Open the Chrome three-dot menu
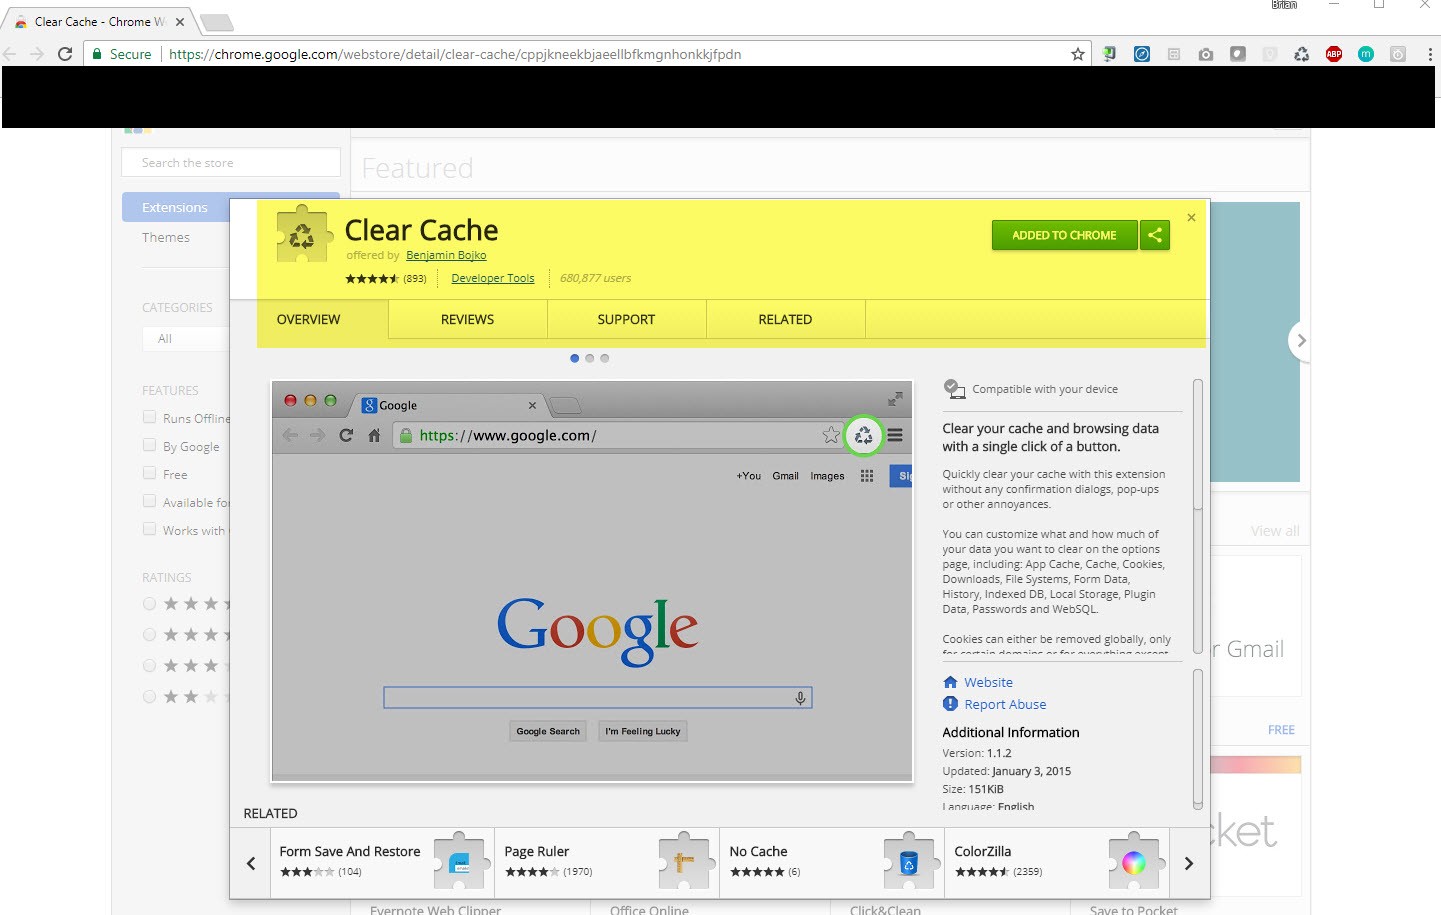This screenshot has width=1441, height=915. [1429, 54]
